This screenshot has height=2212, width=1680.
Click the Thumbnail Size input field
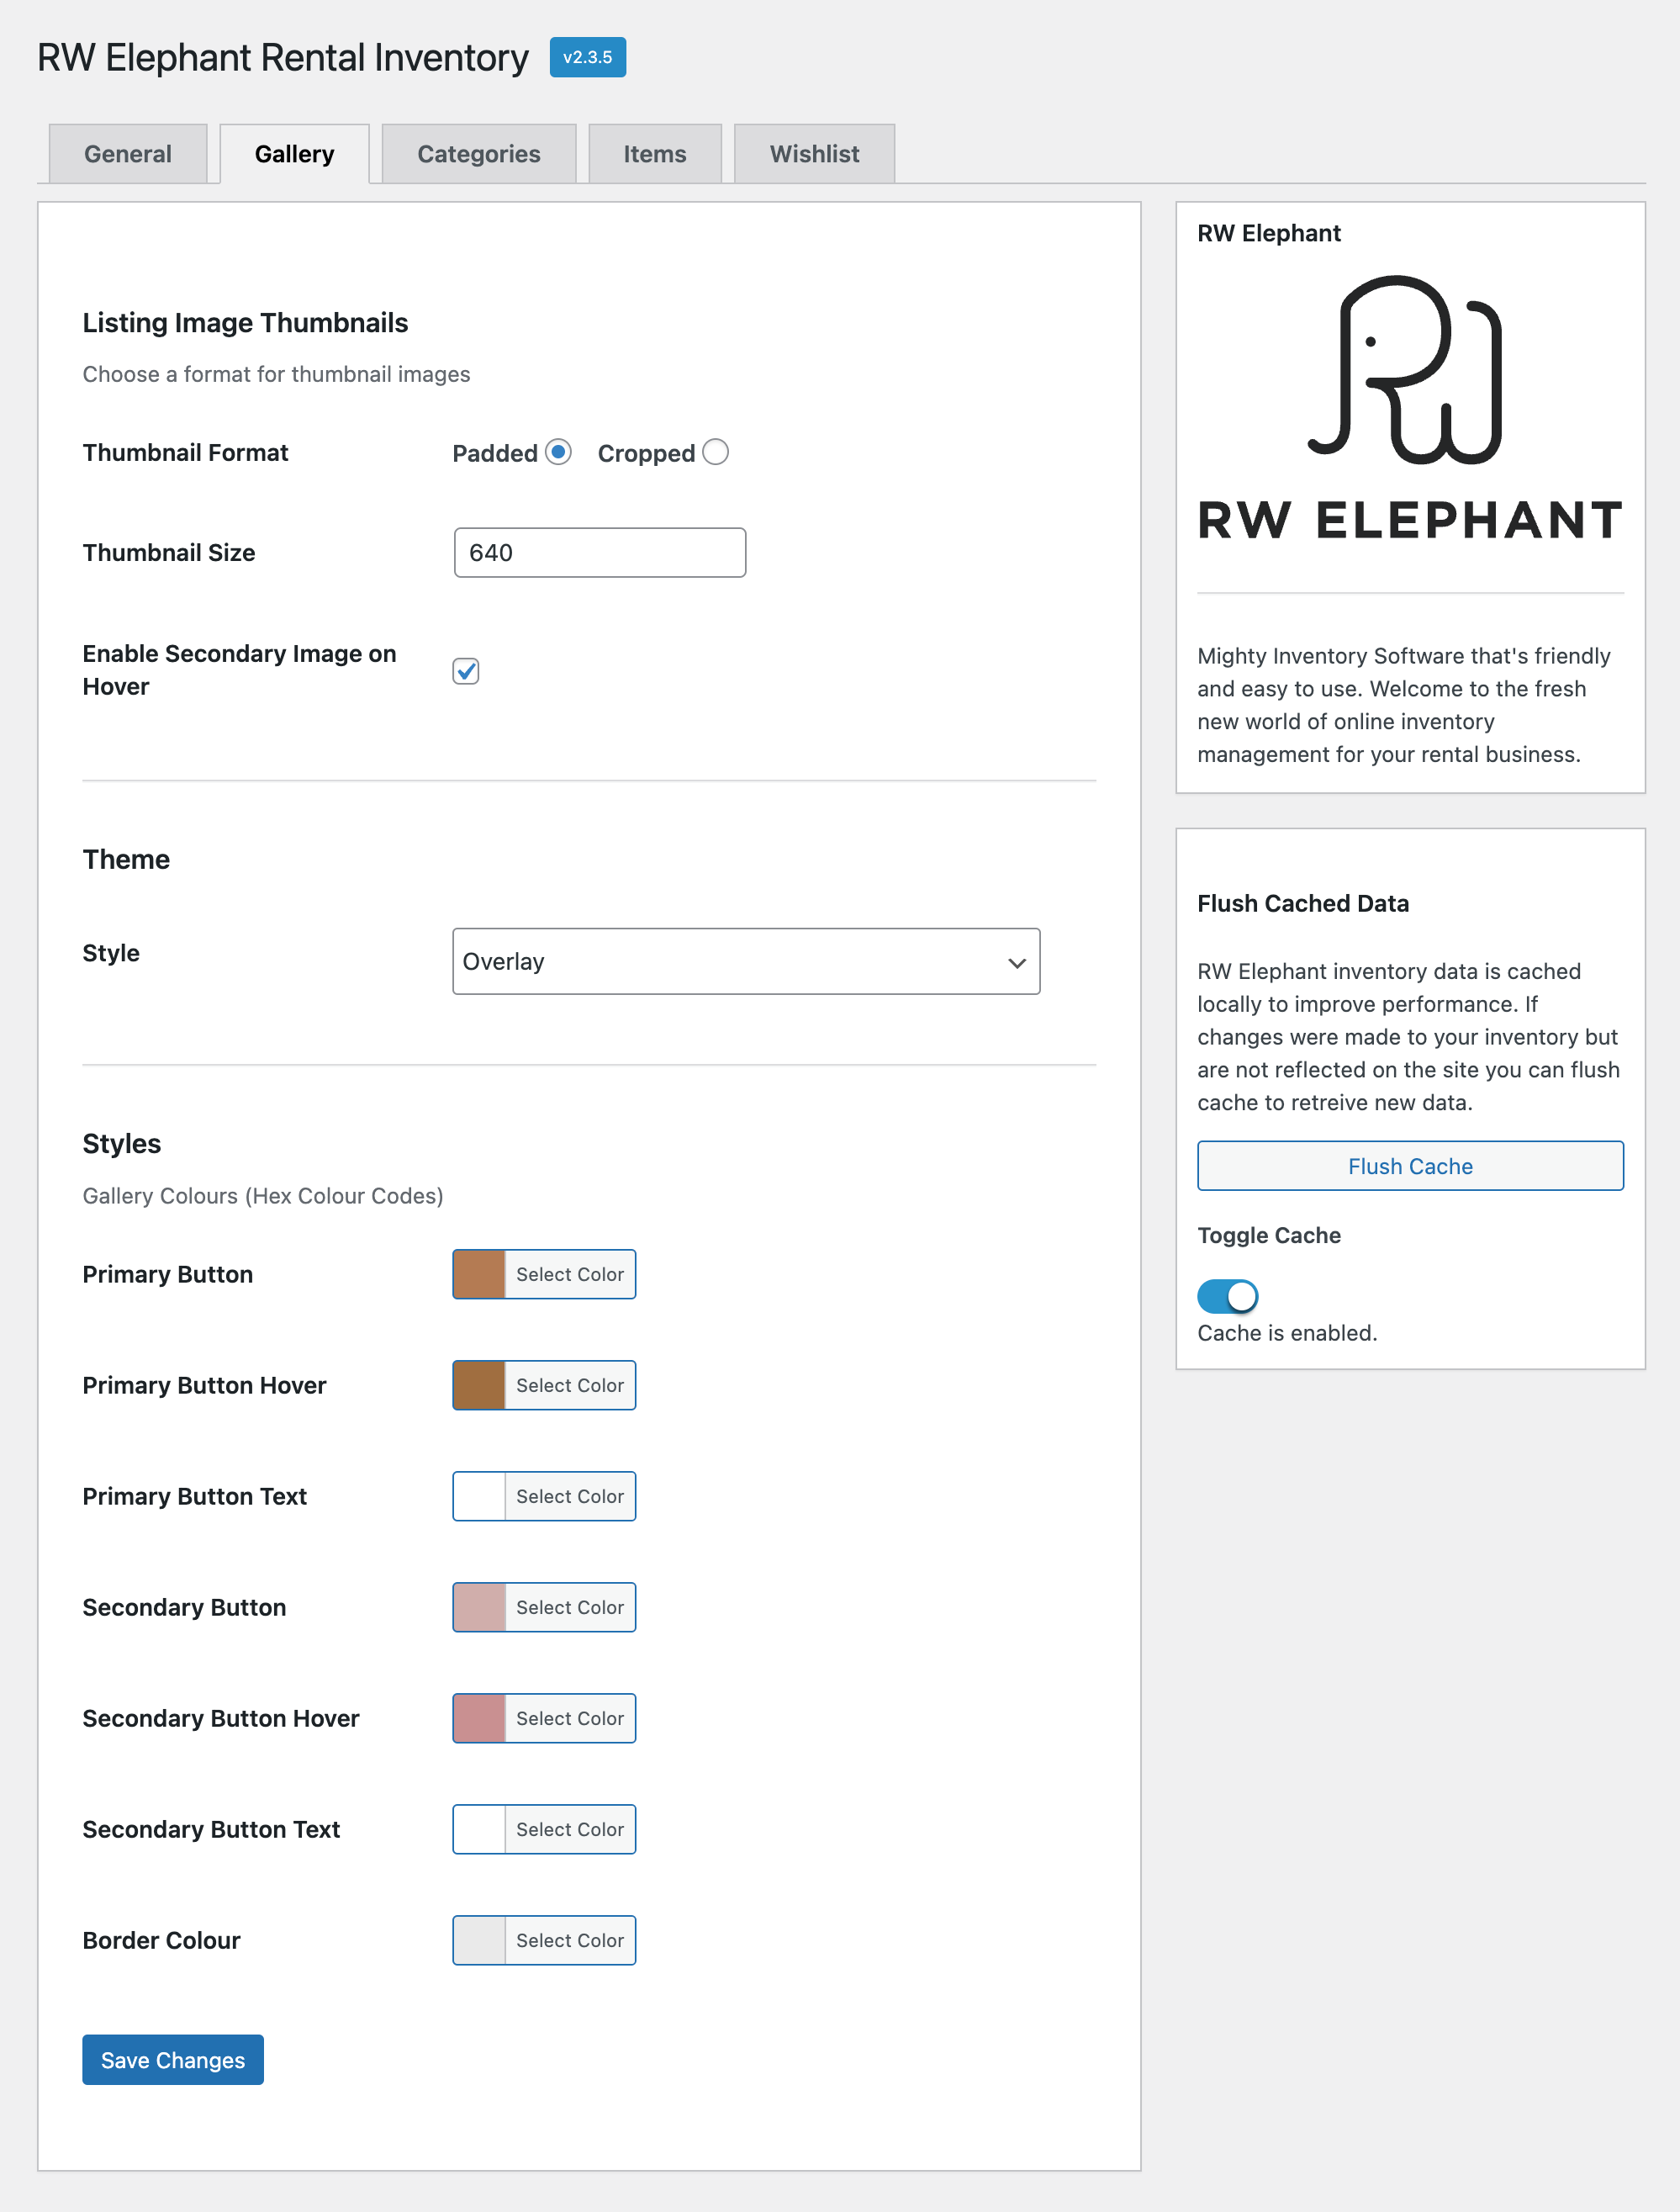tap(600, 553)
